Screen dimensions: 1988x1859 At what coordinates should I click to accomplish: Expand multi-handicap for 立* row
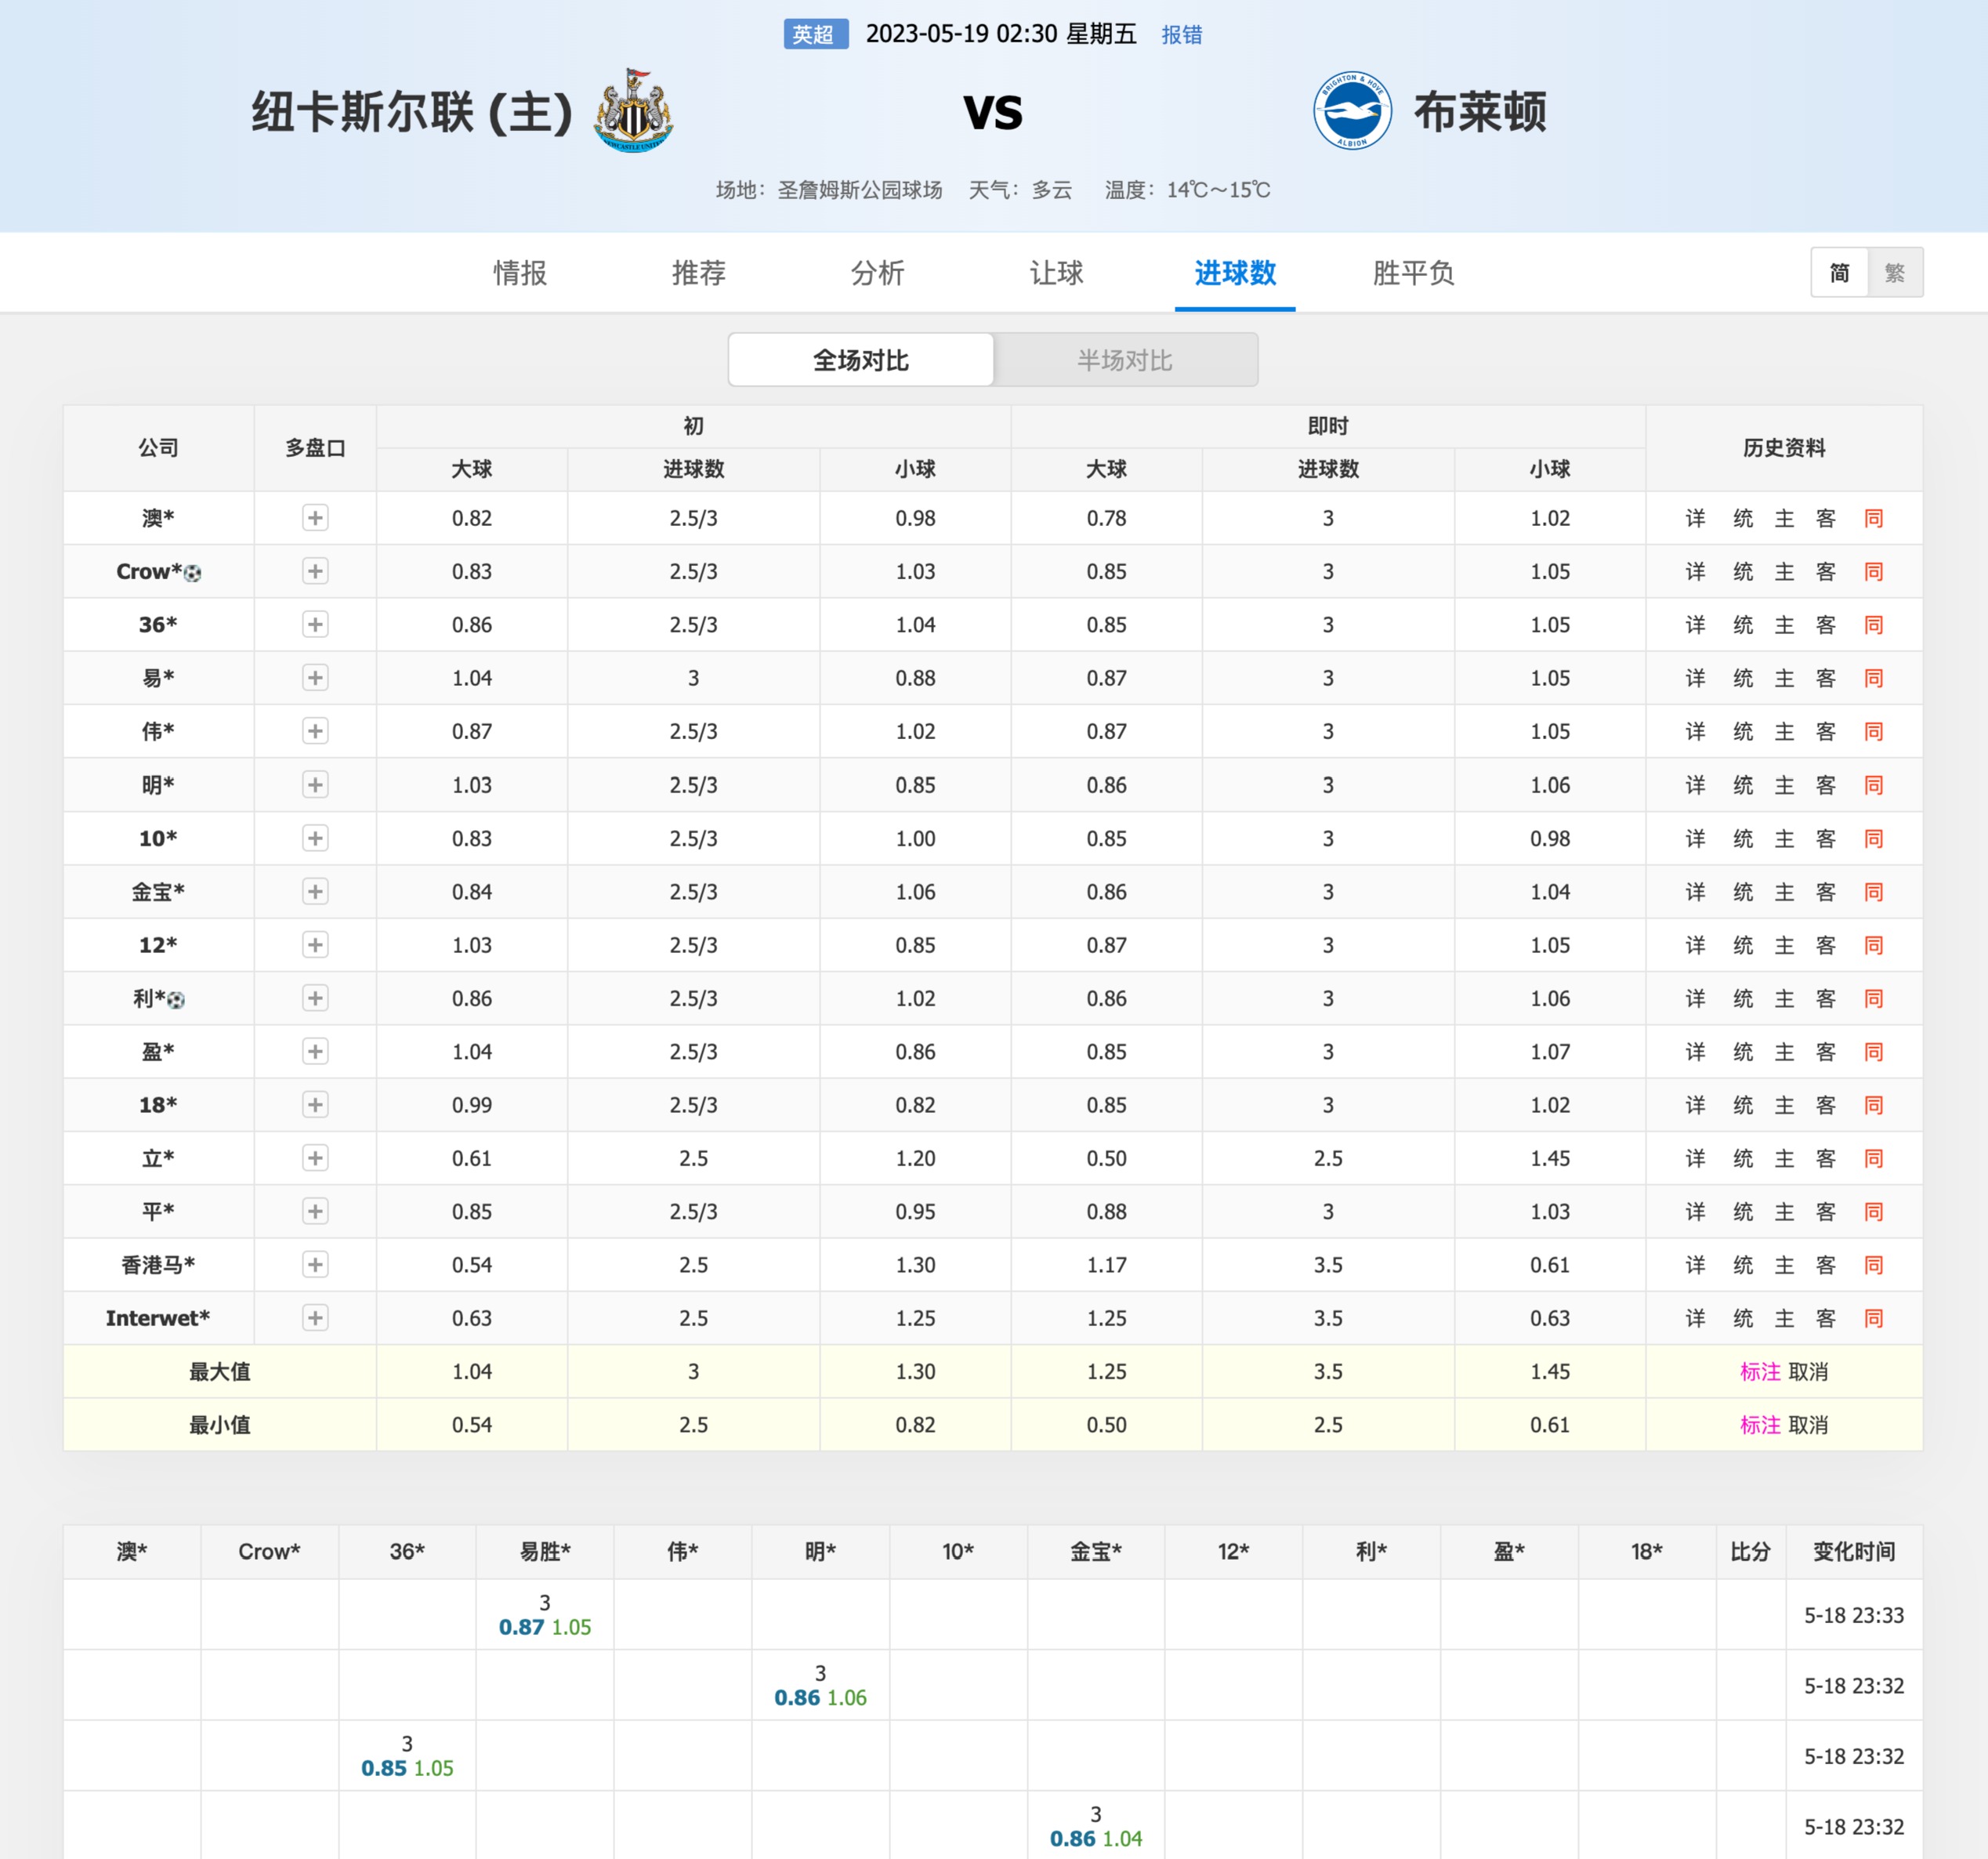pyautogui.click(x=315, y=1158)
